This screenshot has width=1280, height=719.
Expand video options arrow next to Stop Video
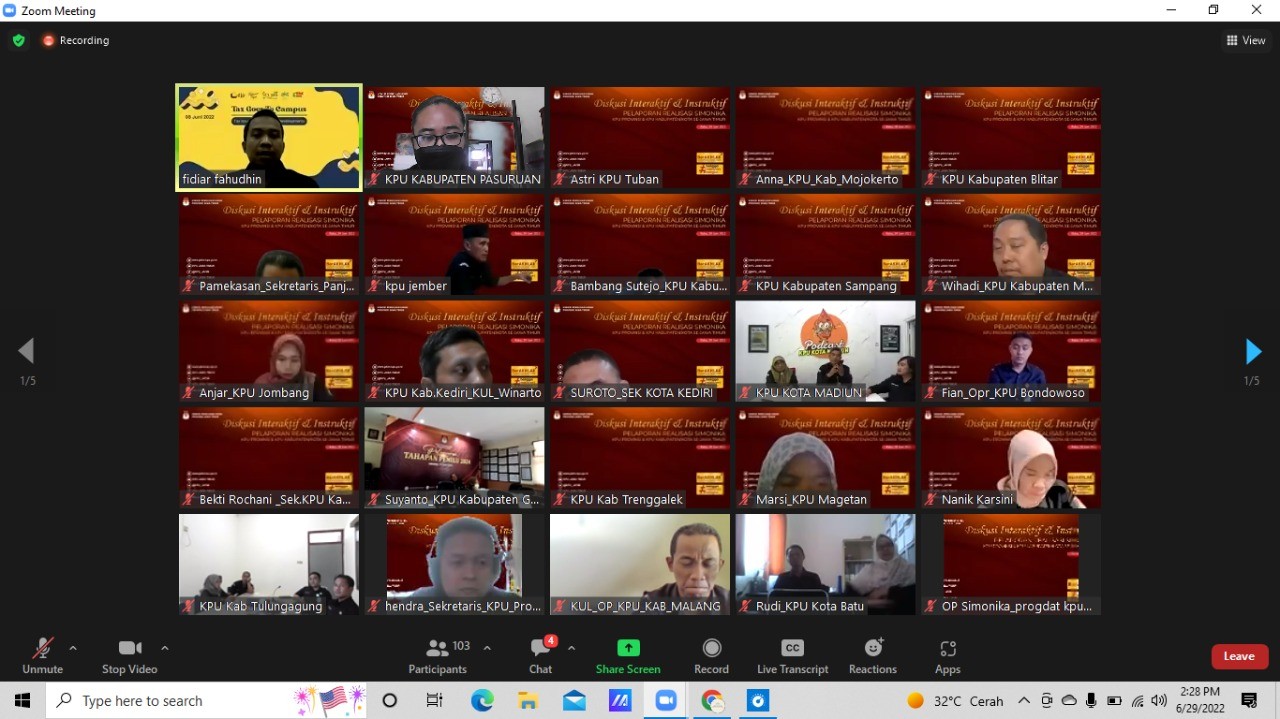pyautogui.click(x=165, y=648)
